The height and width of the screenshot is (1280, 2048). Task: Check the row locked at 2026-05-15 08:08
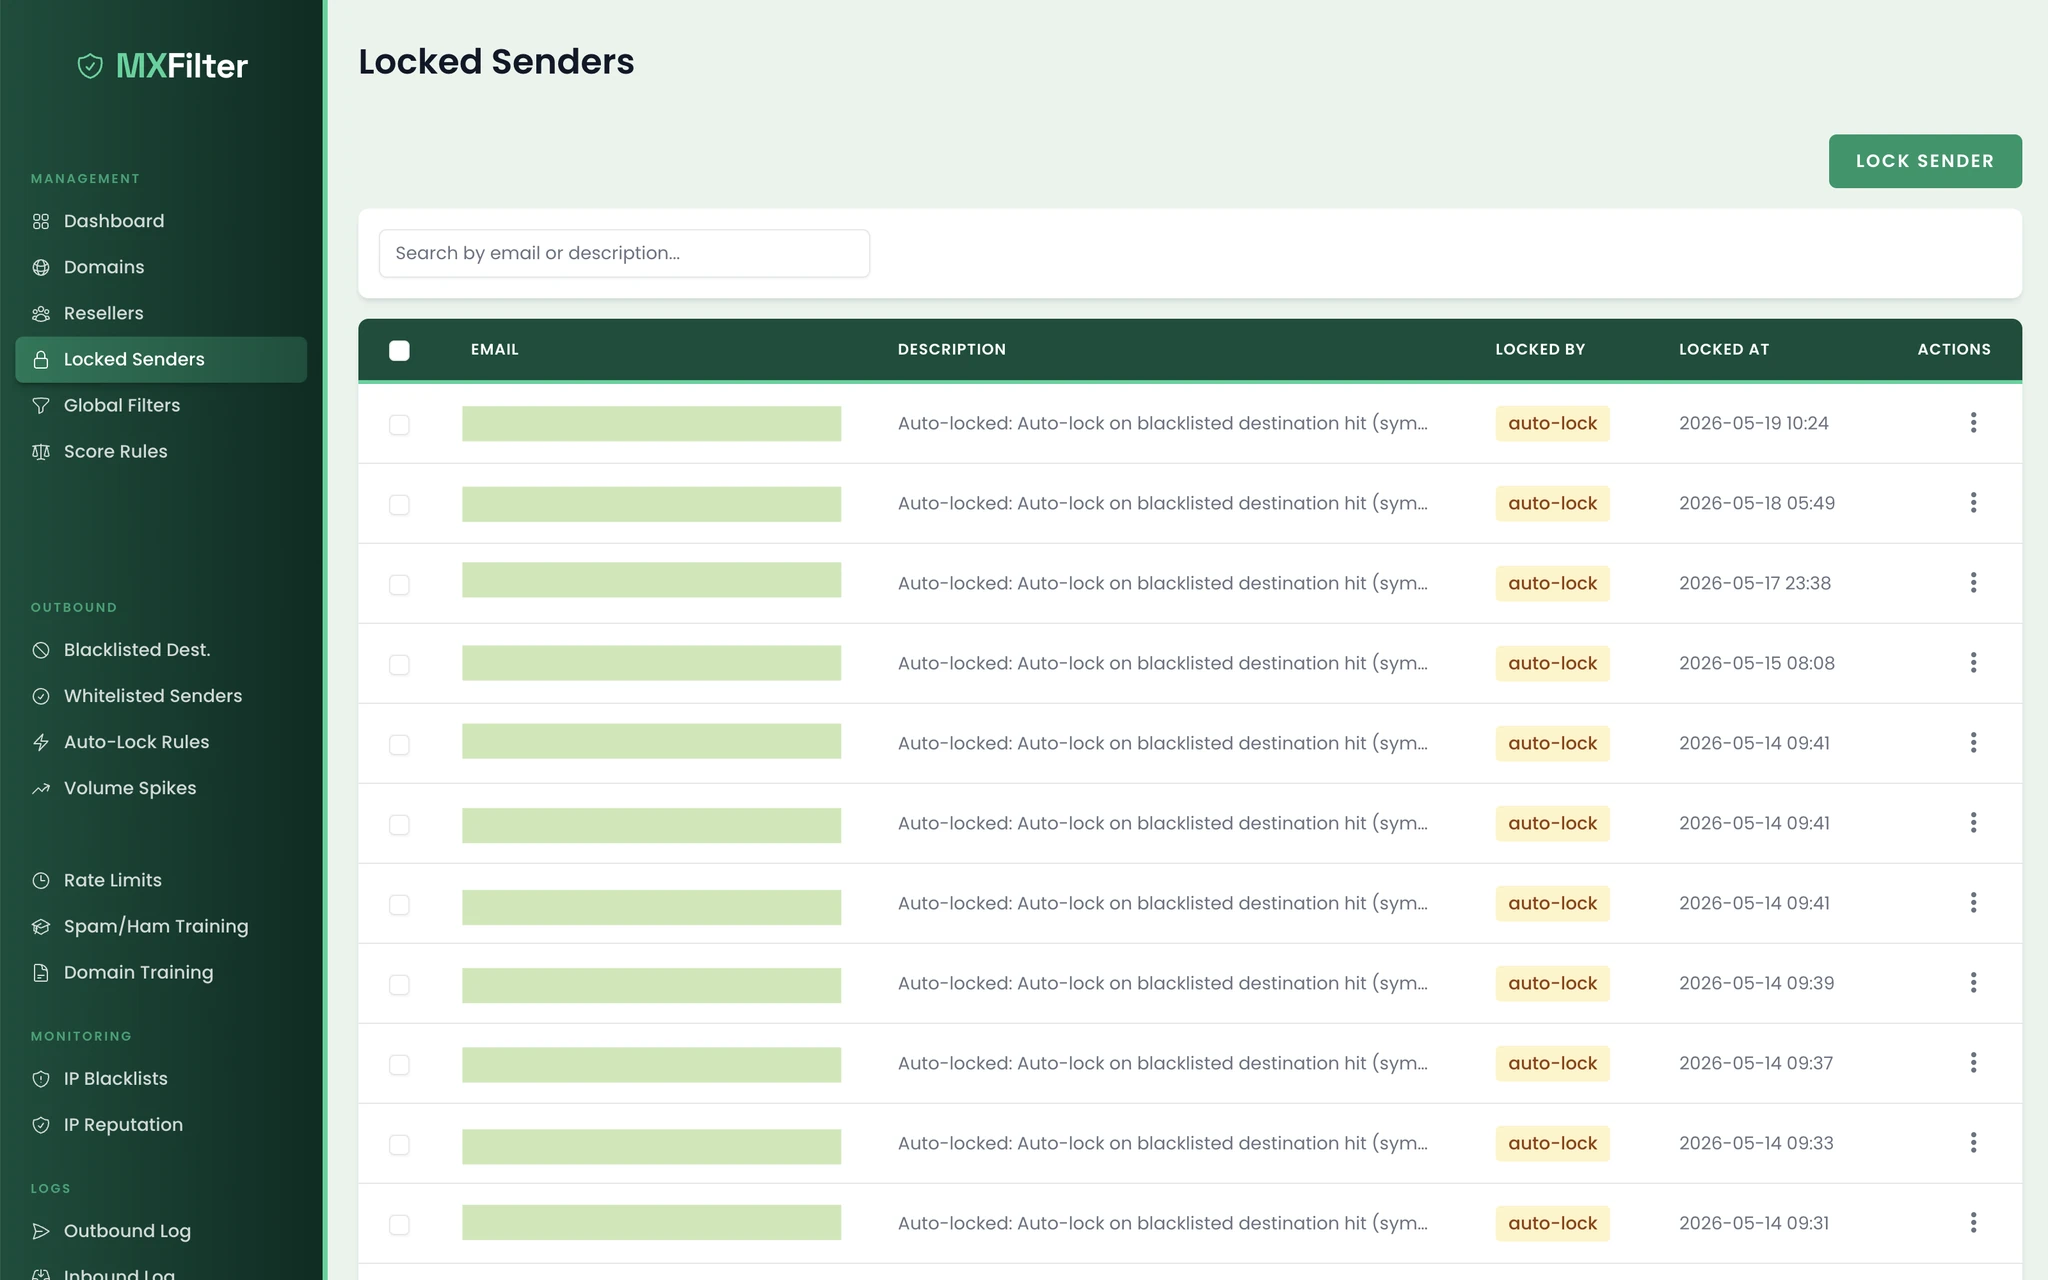pos(399,665)
